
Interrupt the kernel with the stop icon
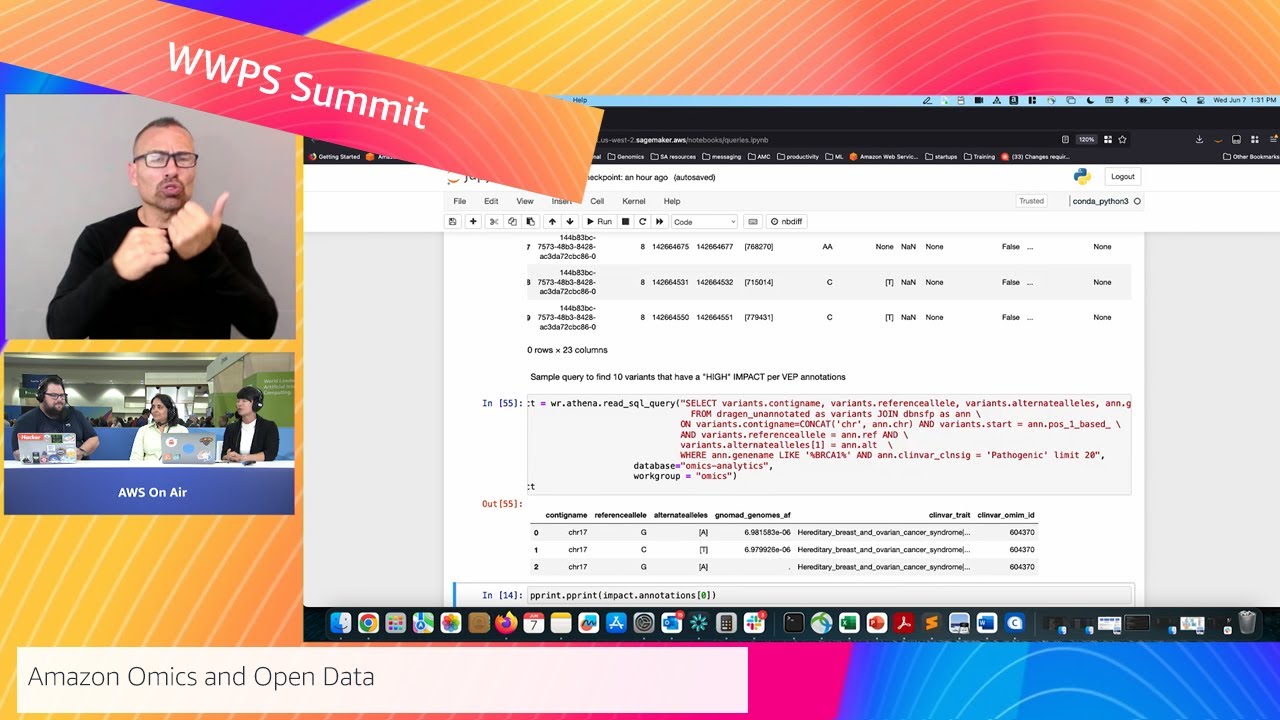click(x=626, y=222)
